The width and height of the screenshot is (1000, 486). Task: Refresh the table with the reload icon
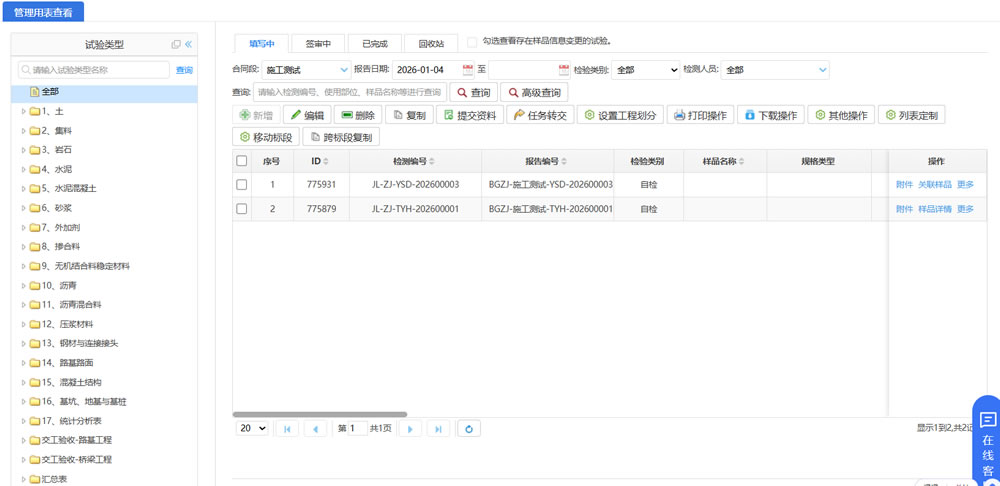[468, 428]
